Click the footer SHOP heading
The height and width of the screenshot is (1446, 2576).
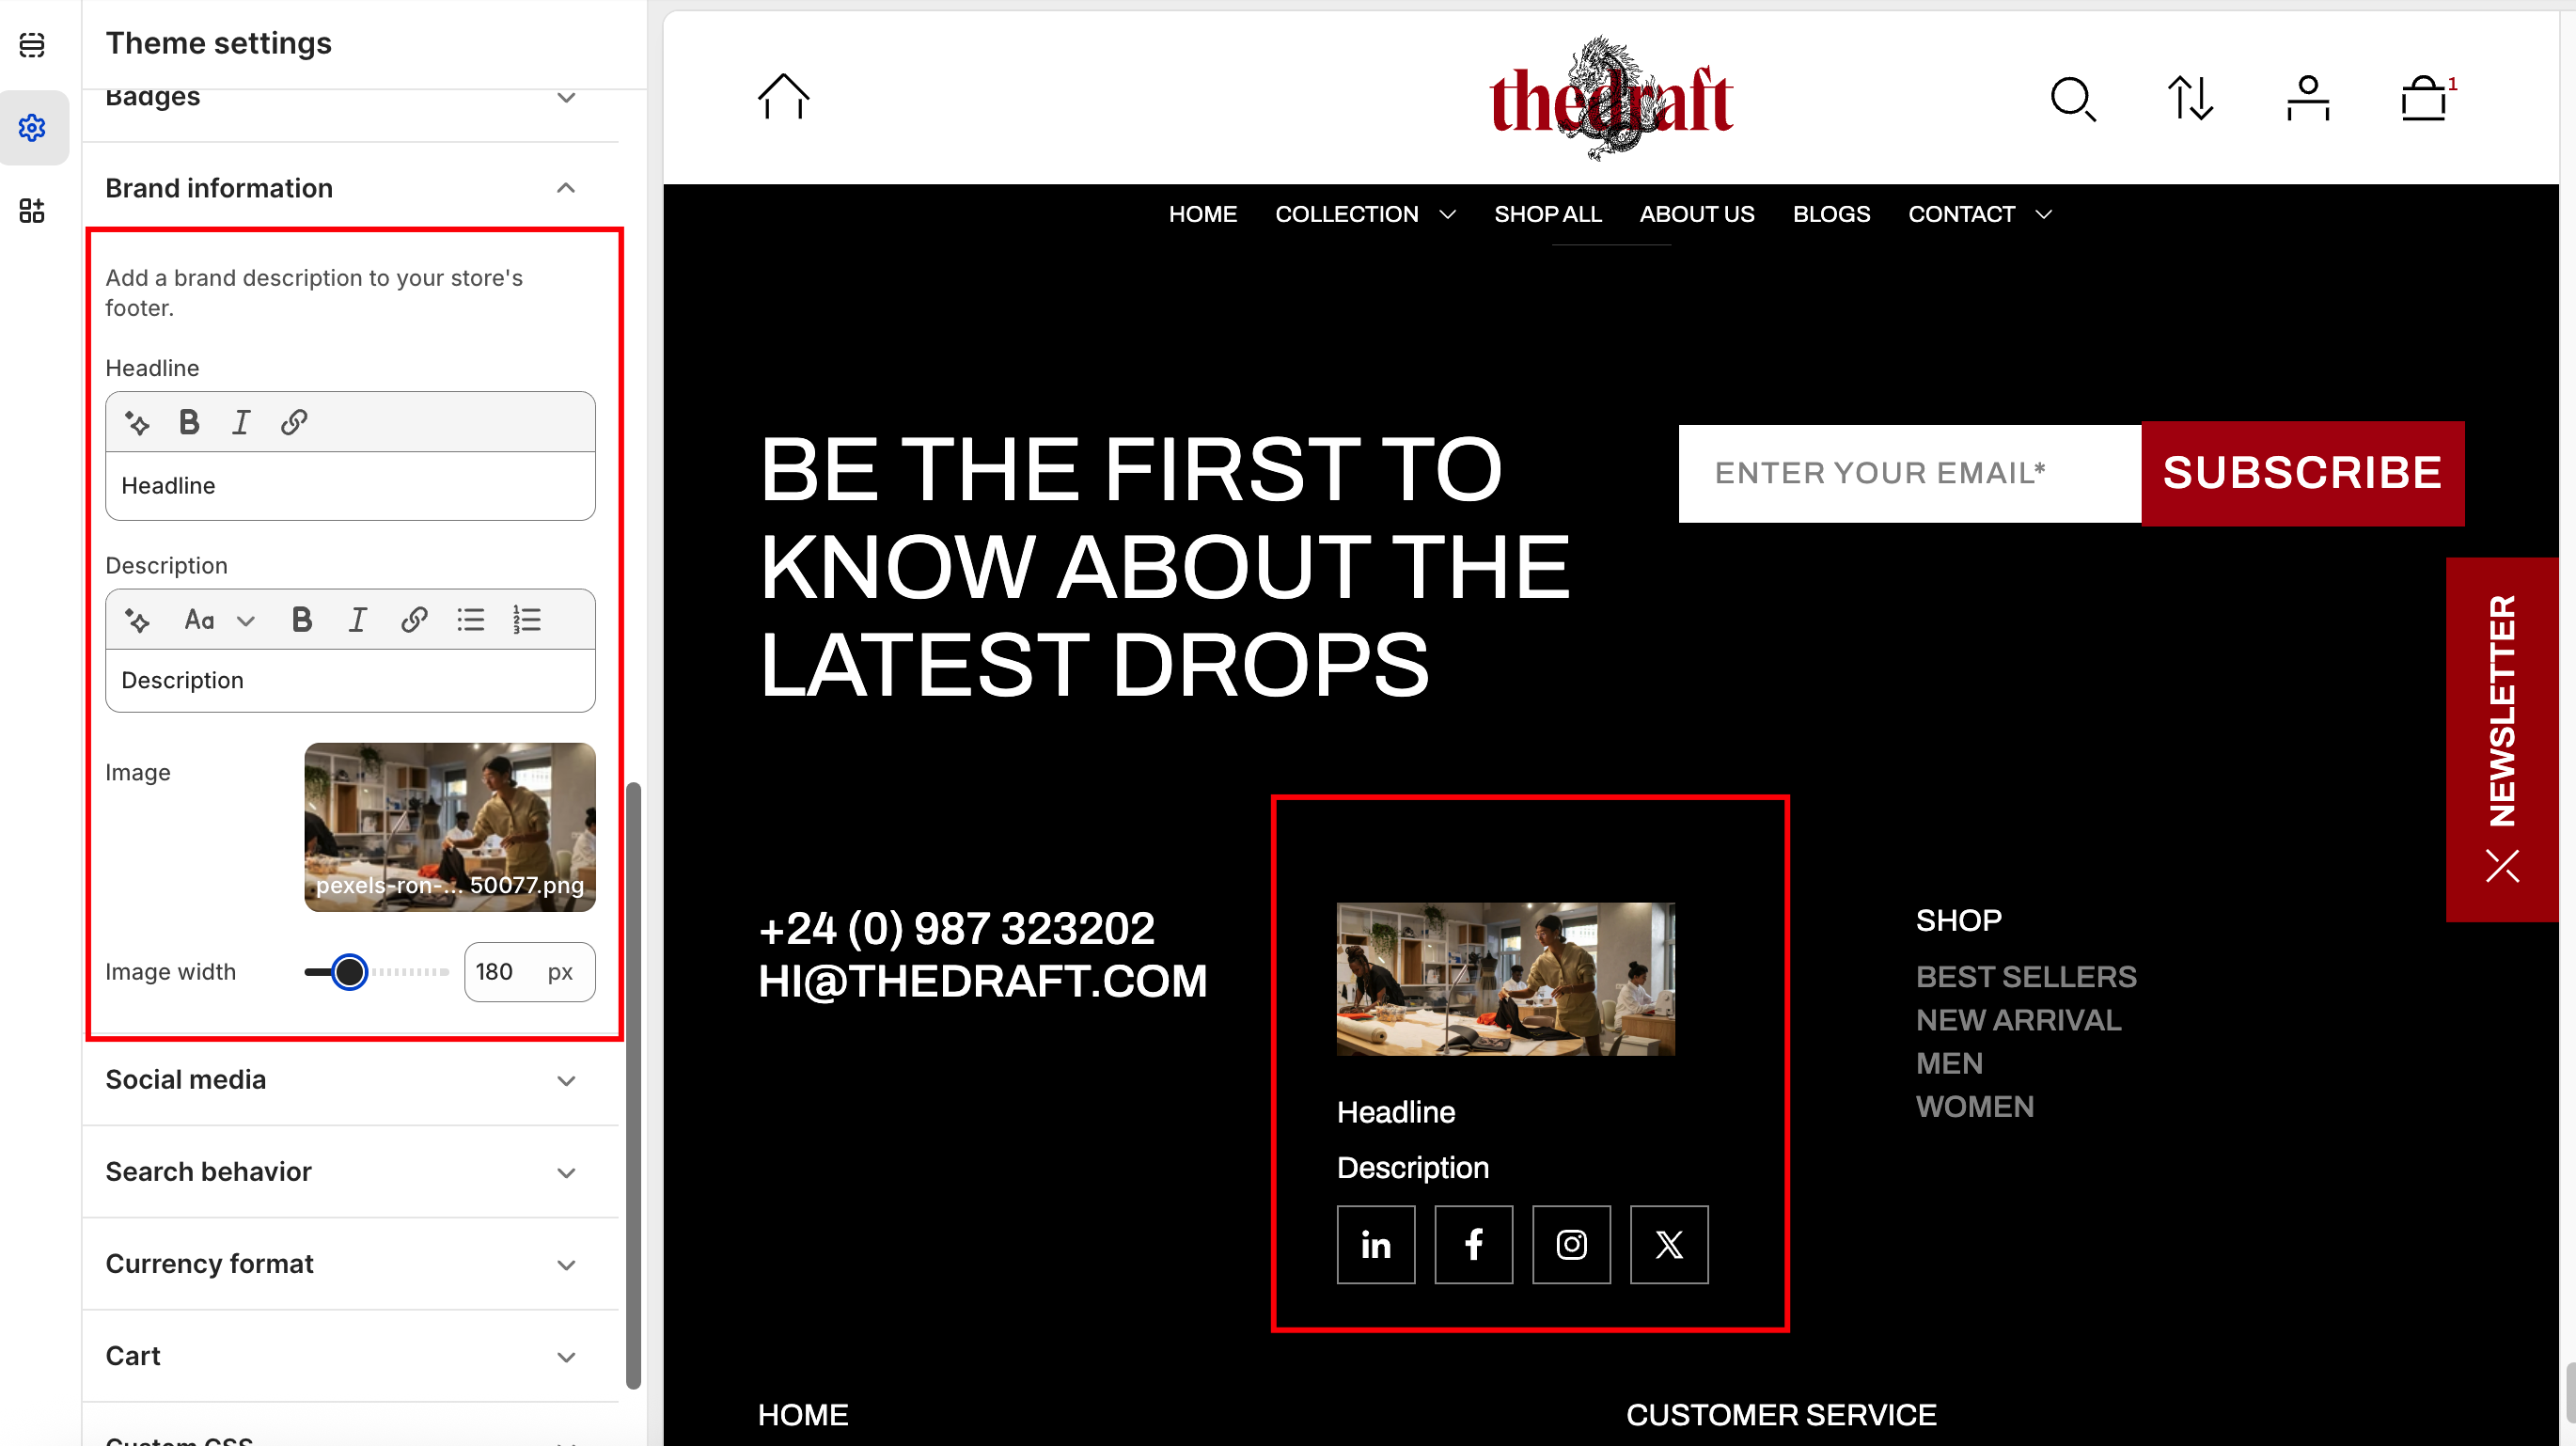pos(1958,921)
